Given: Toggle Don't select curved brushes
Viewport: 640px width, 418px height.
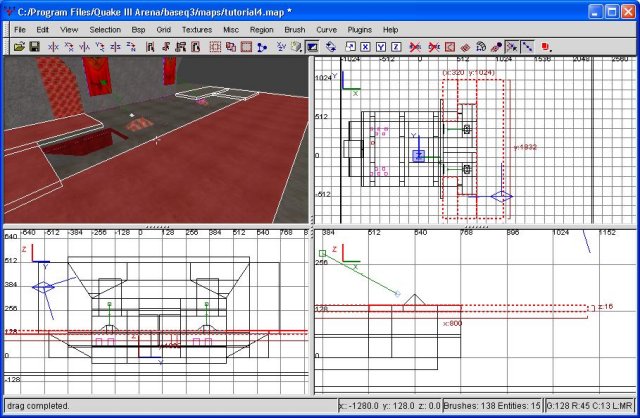Looking at the screenshot, I should [x=434, y=47].
